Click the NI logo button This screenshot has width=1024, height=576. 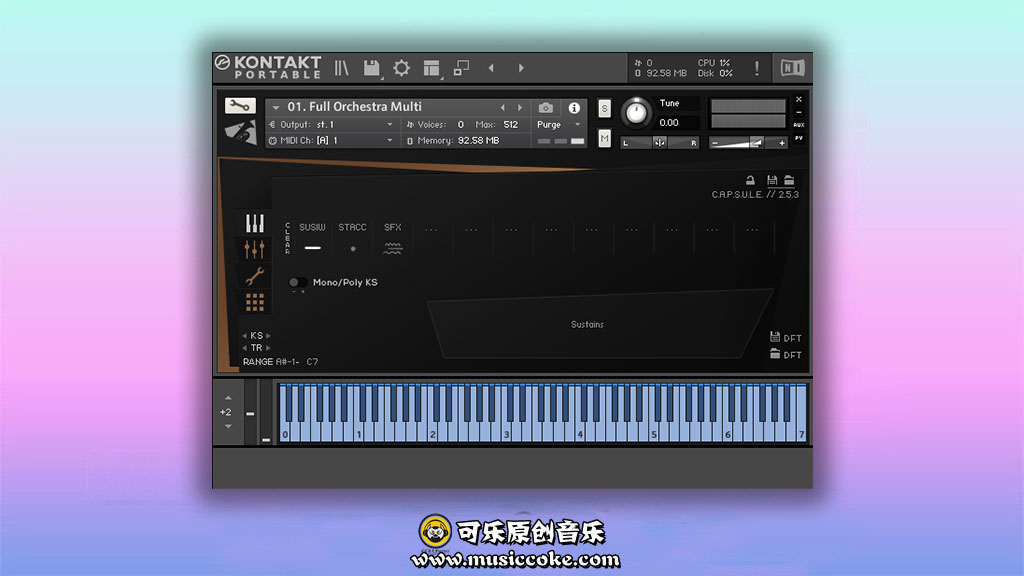point(792,68)
